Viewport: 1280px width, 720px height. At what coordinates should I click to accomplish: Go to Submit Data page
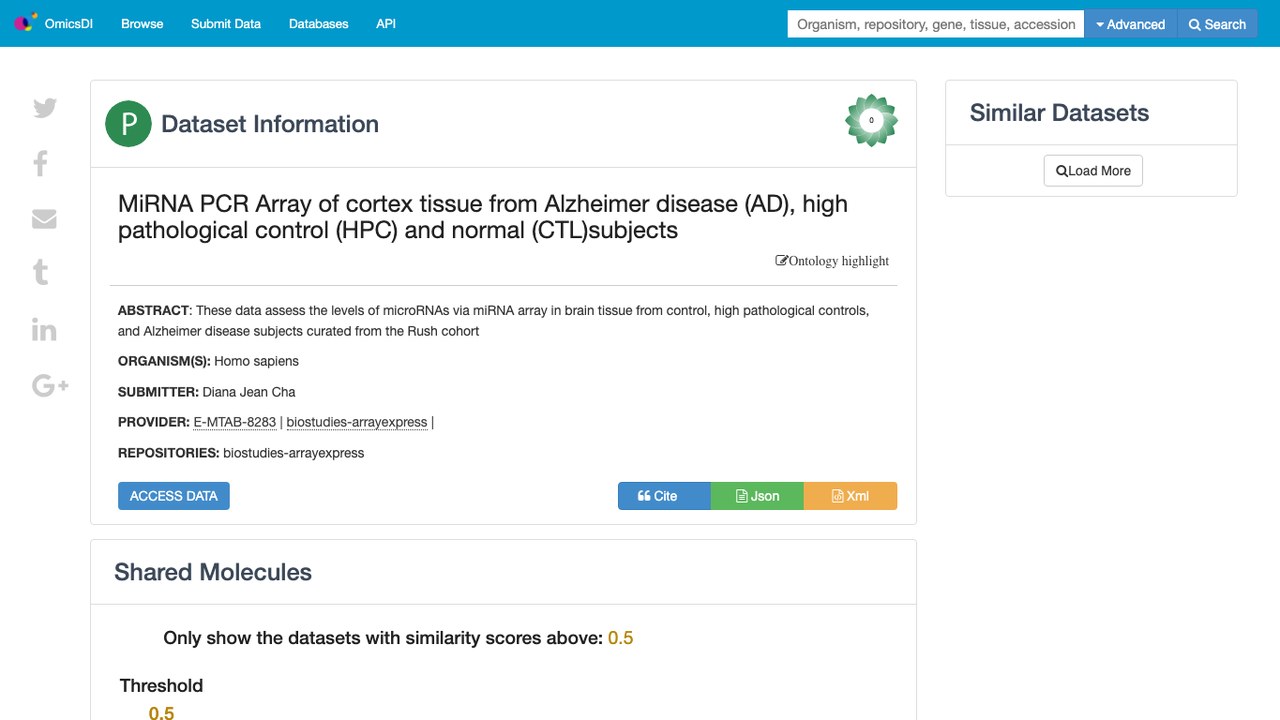226,24
